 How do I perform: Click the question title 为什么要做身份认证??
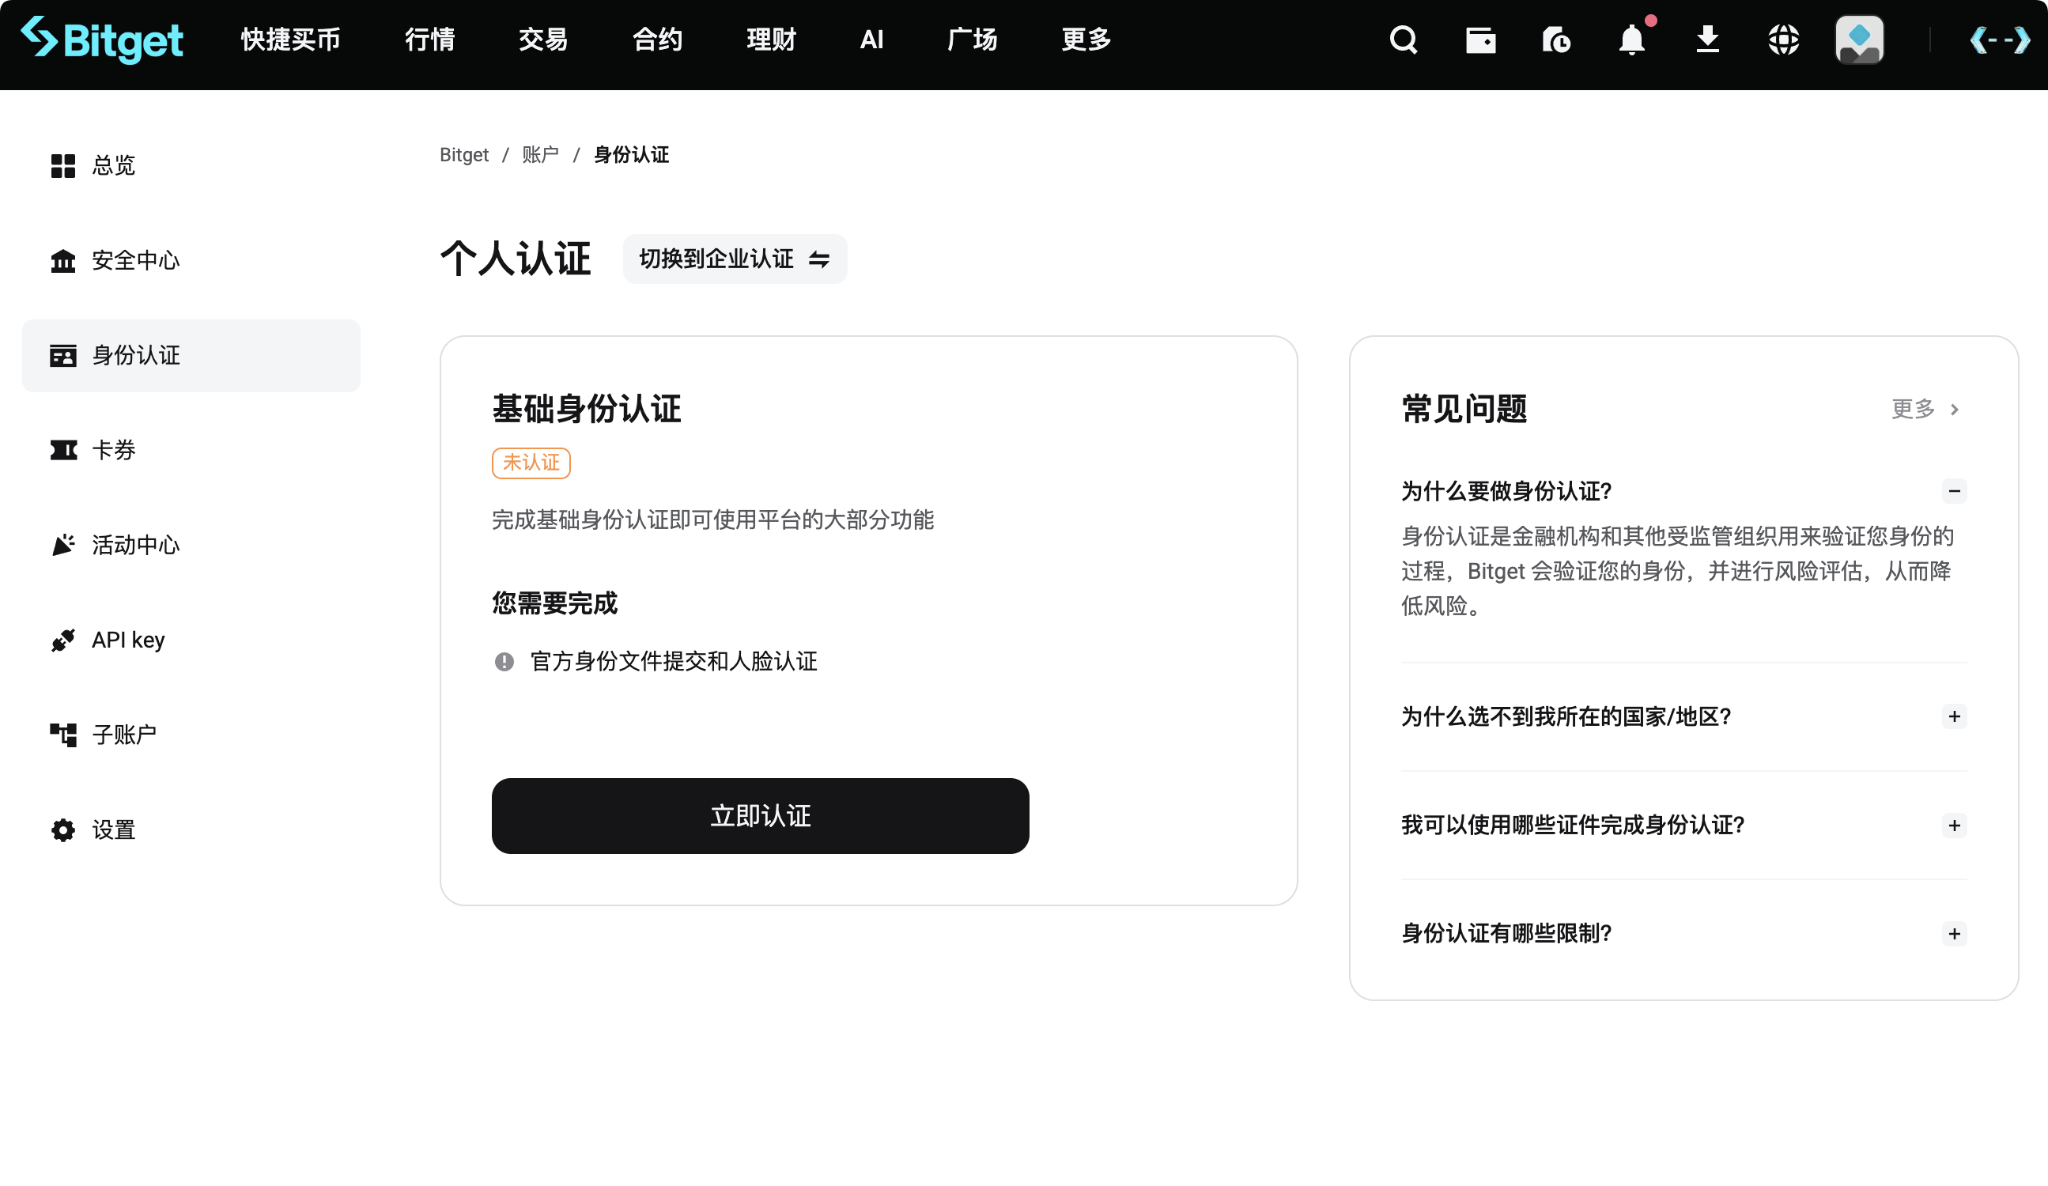tap(1506, 491)
